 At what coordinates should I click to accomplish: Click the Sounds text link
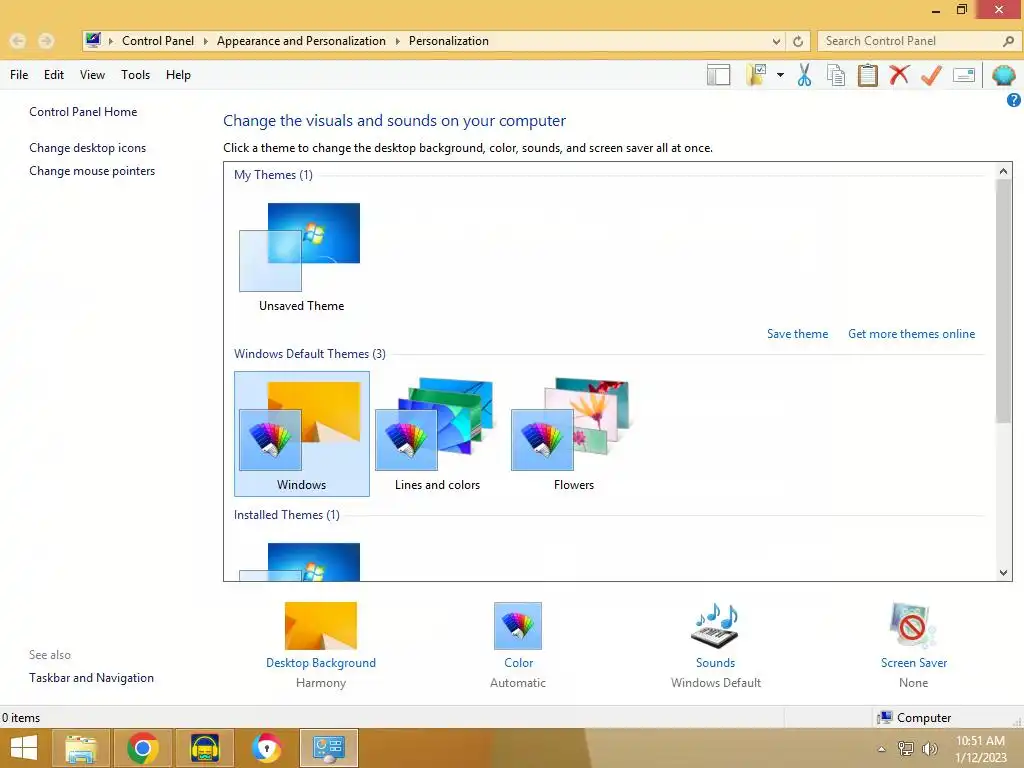(715, 662)
